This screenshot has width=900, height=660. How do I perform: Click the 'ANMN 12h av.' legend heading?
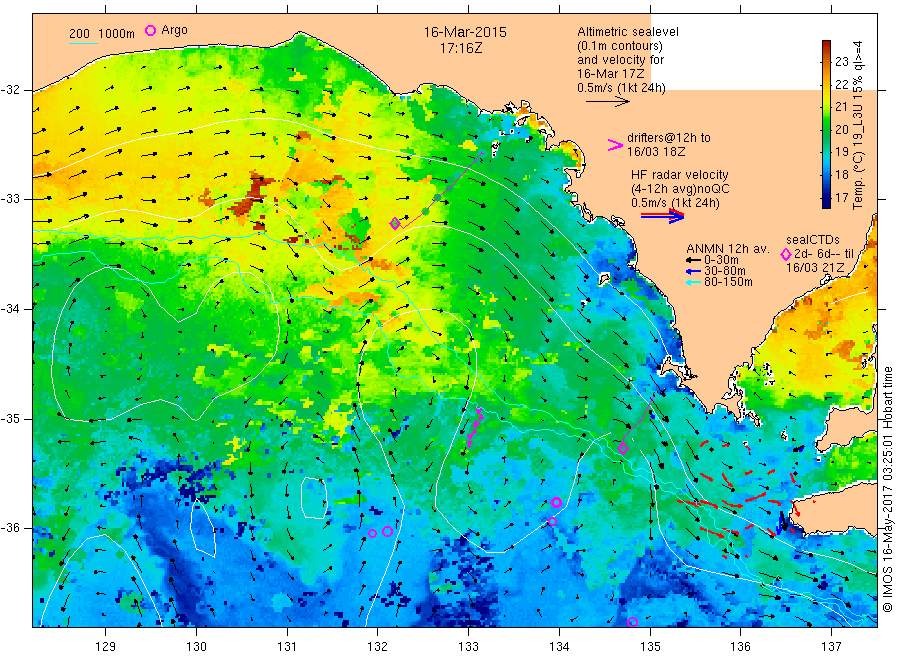tap(727, 249)
